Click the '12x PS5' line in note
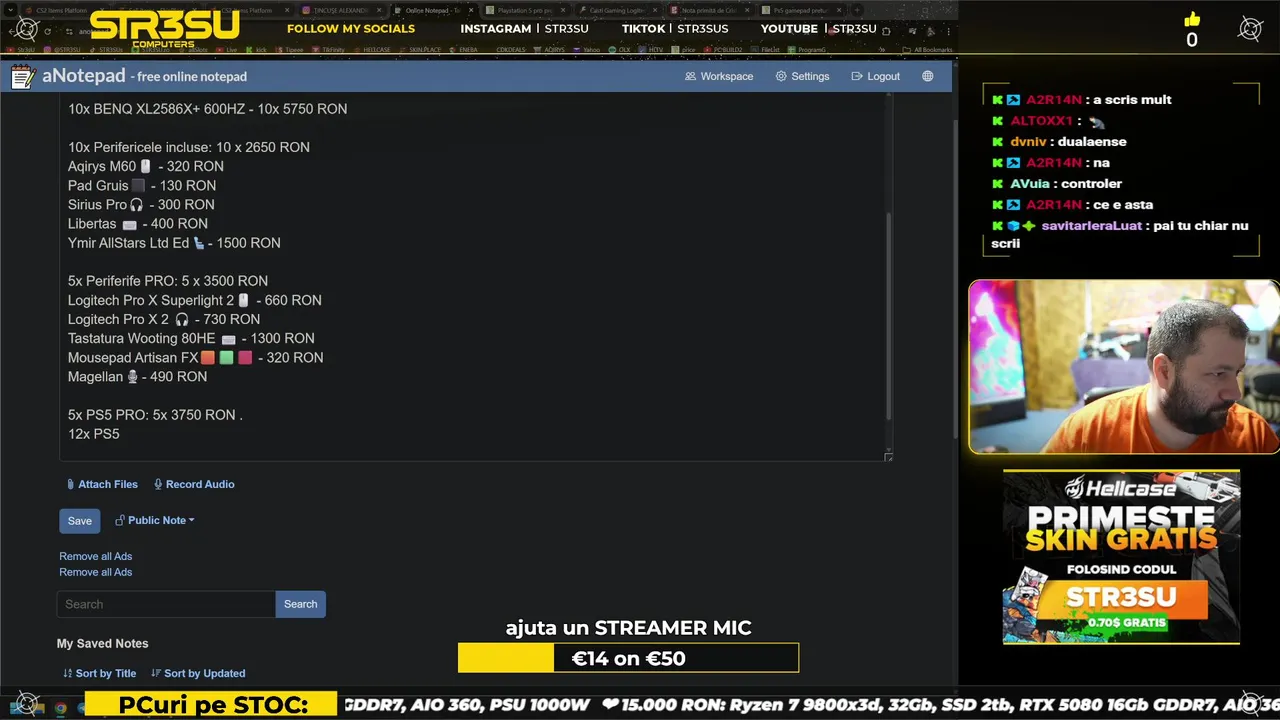This screenshot has width=1280, height=720. [94, 434]
